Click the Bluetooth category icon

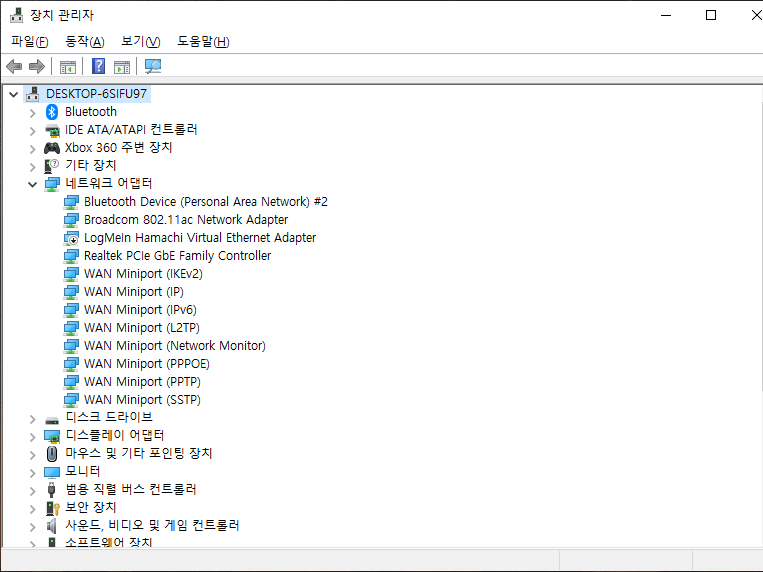pos(52,112)
